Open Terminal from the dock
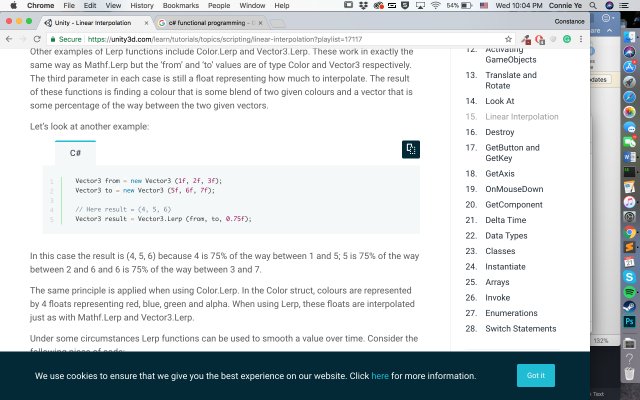Screen dimensions: 640x400 629,172
